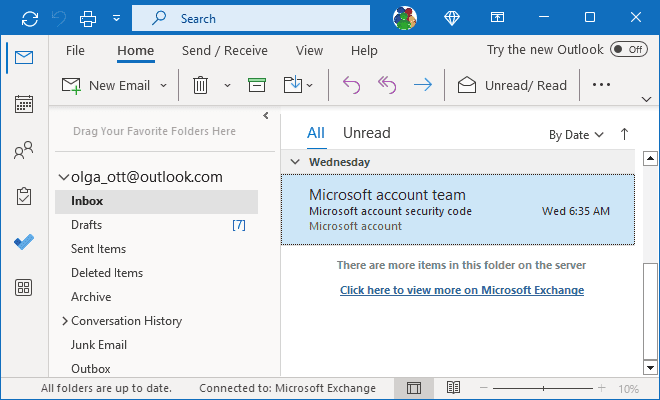660x400 pixels.
Task: Switch to Reading view in status bar
Action: (x=453, y=388)
